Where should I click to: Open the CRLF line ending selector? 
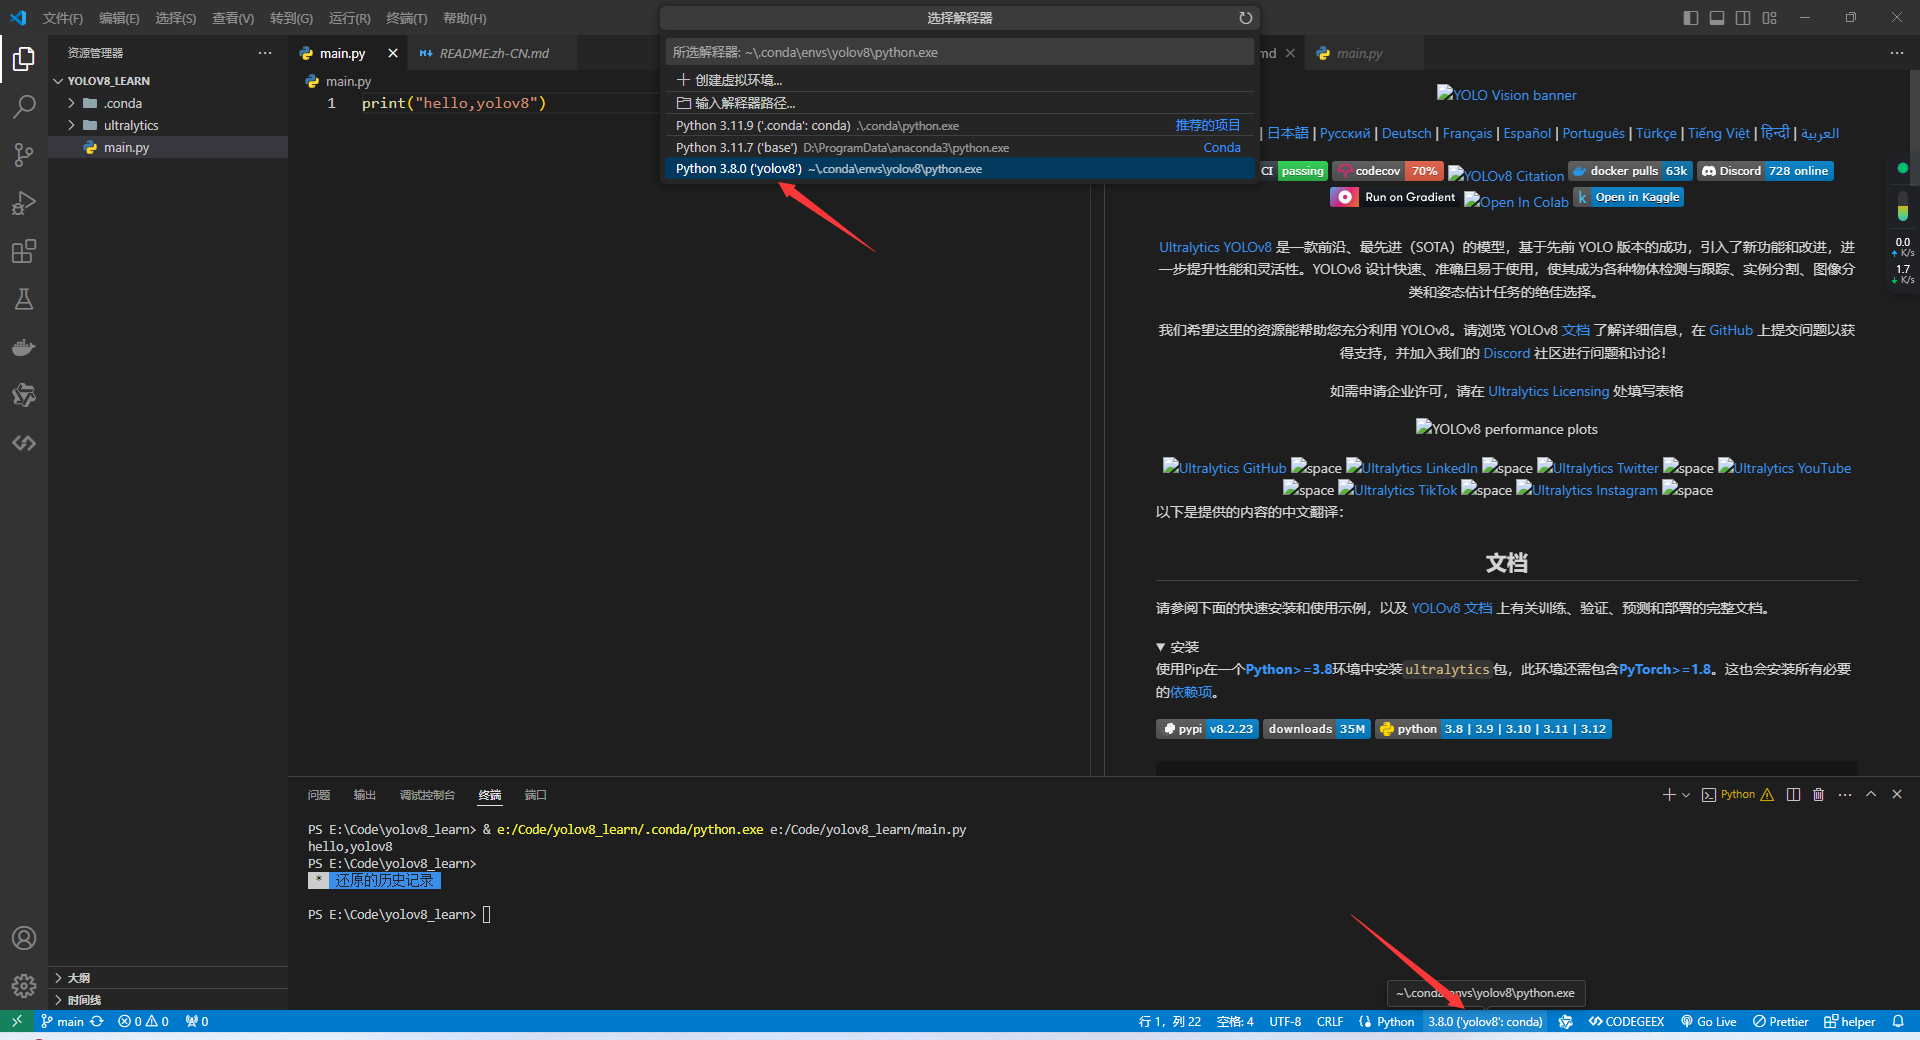click(1330, 1021)
